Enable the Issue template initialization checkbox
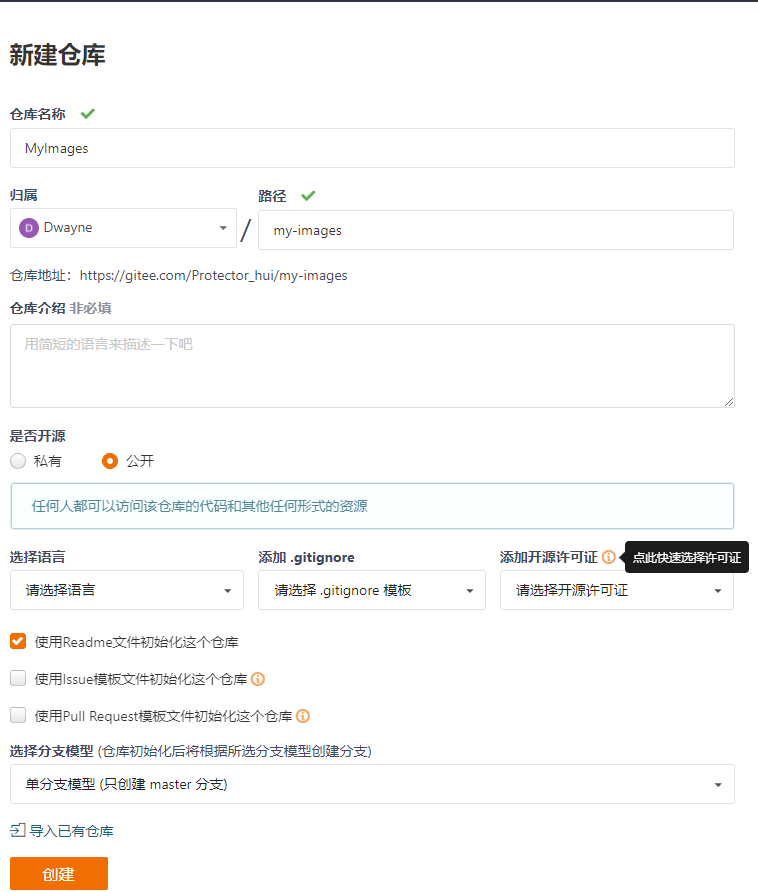 point(18,678)
